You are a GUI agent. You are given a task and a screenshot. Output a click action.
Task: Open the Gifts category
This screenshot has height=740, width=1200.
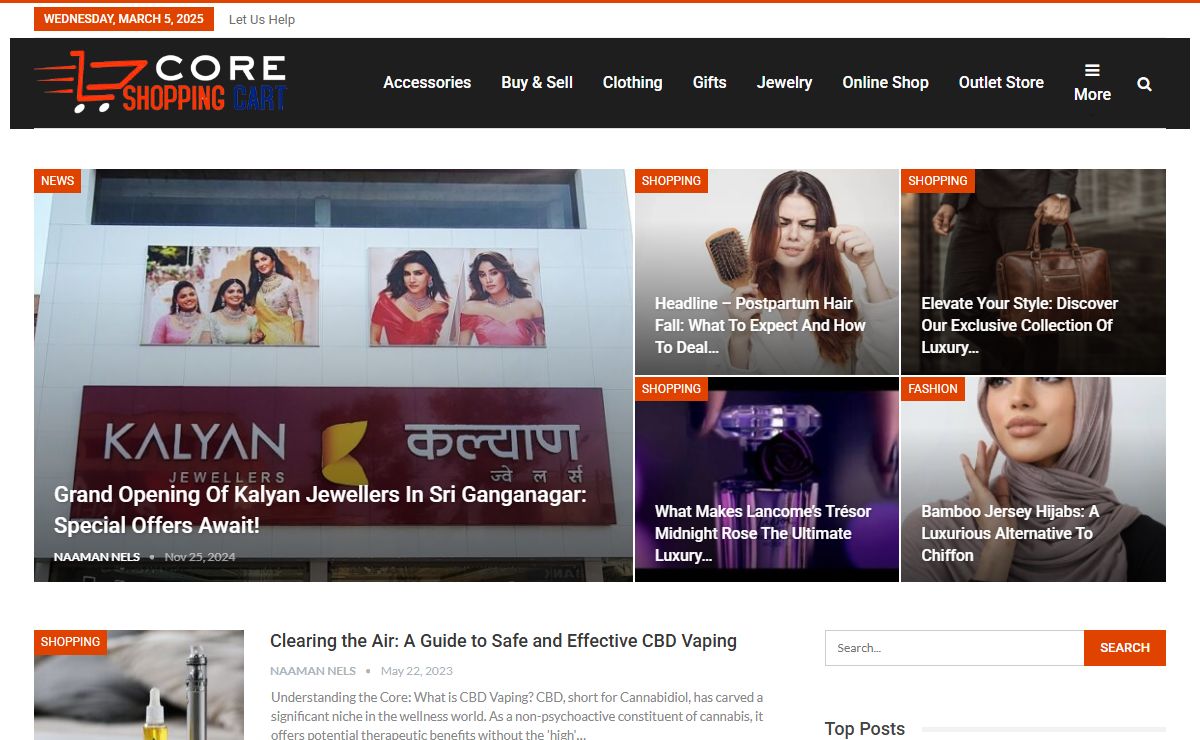[x=709, y=83]
